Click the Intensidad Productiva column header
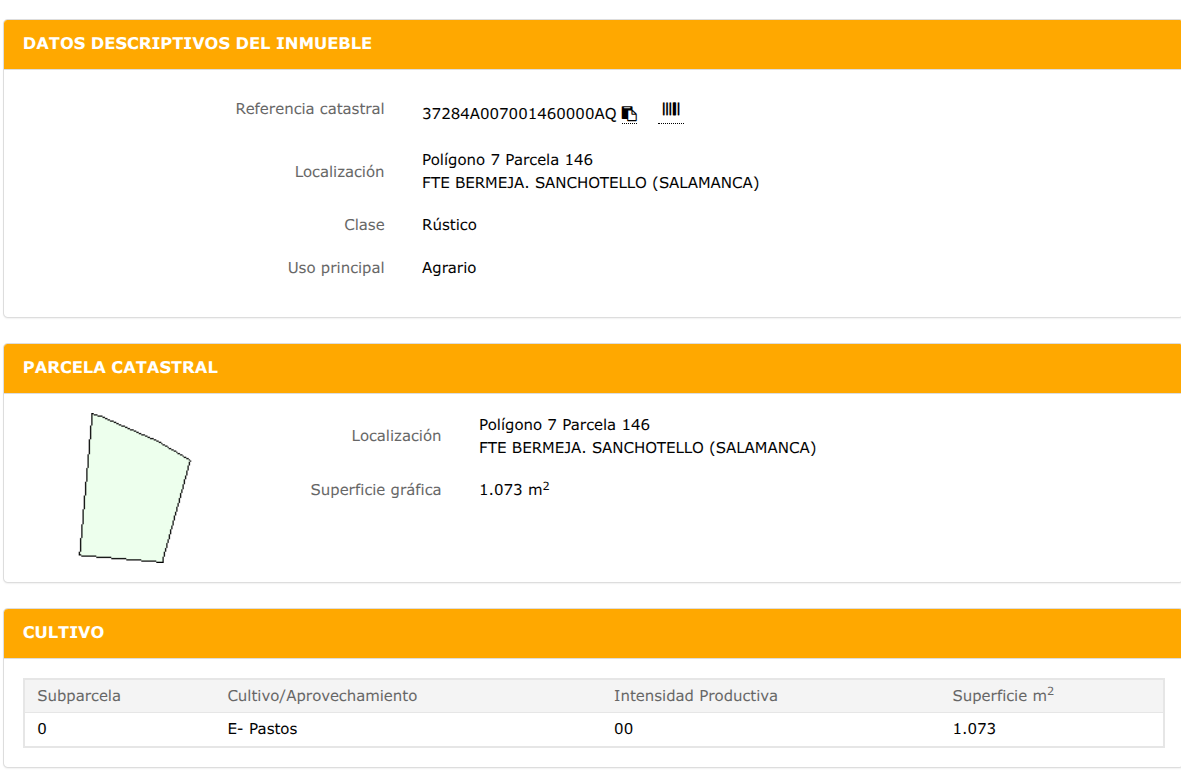 pyautogui.click(x=696, y=696)
